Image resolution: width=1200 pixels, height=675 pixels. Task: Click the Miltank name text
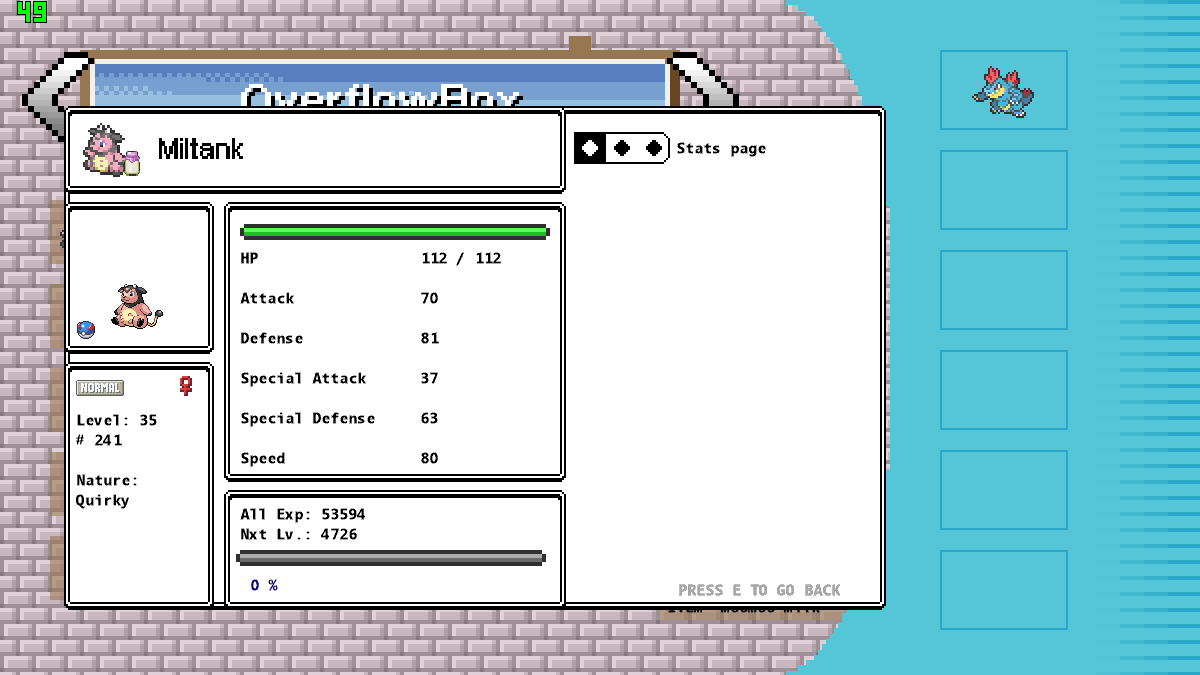tap(200, 150)
